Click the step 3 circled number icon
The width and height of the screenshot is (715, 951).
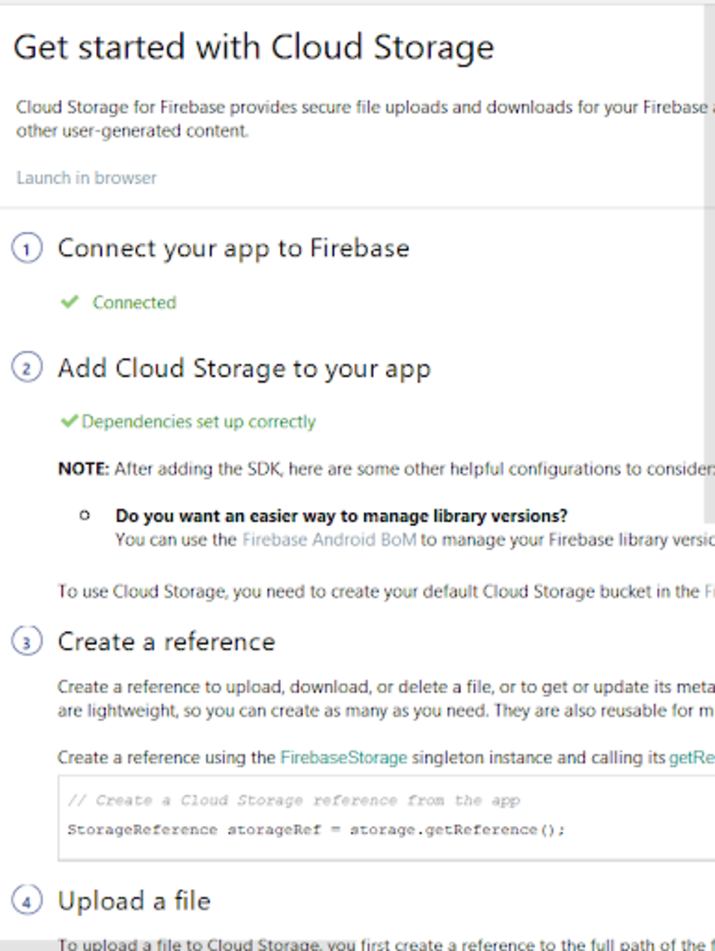(x=27, y=641)
